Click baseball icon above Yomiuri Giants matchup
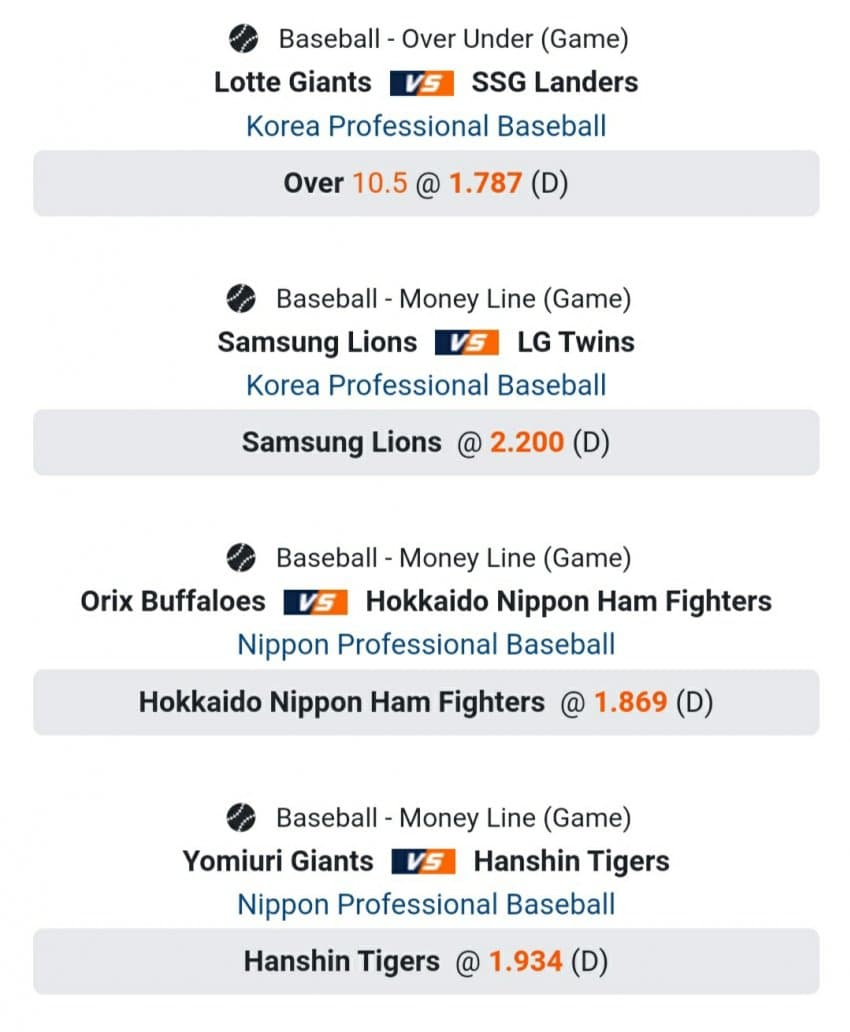This screenshot has width=850, height=1032. click(241, 818)
